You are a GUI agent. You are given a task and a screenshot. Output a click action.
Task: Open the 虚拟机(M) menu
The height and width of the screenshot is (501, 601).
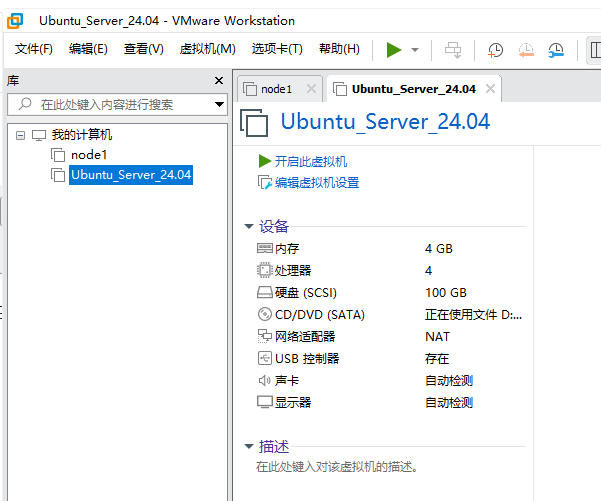207,49
